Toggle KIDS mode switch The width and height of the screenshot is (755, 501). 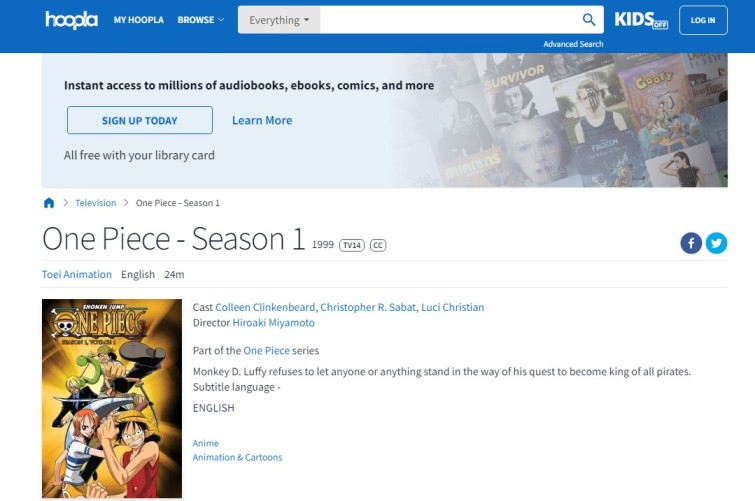pos(641,20)
